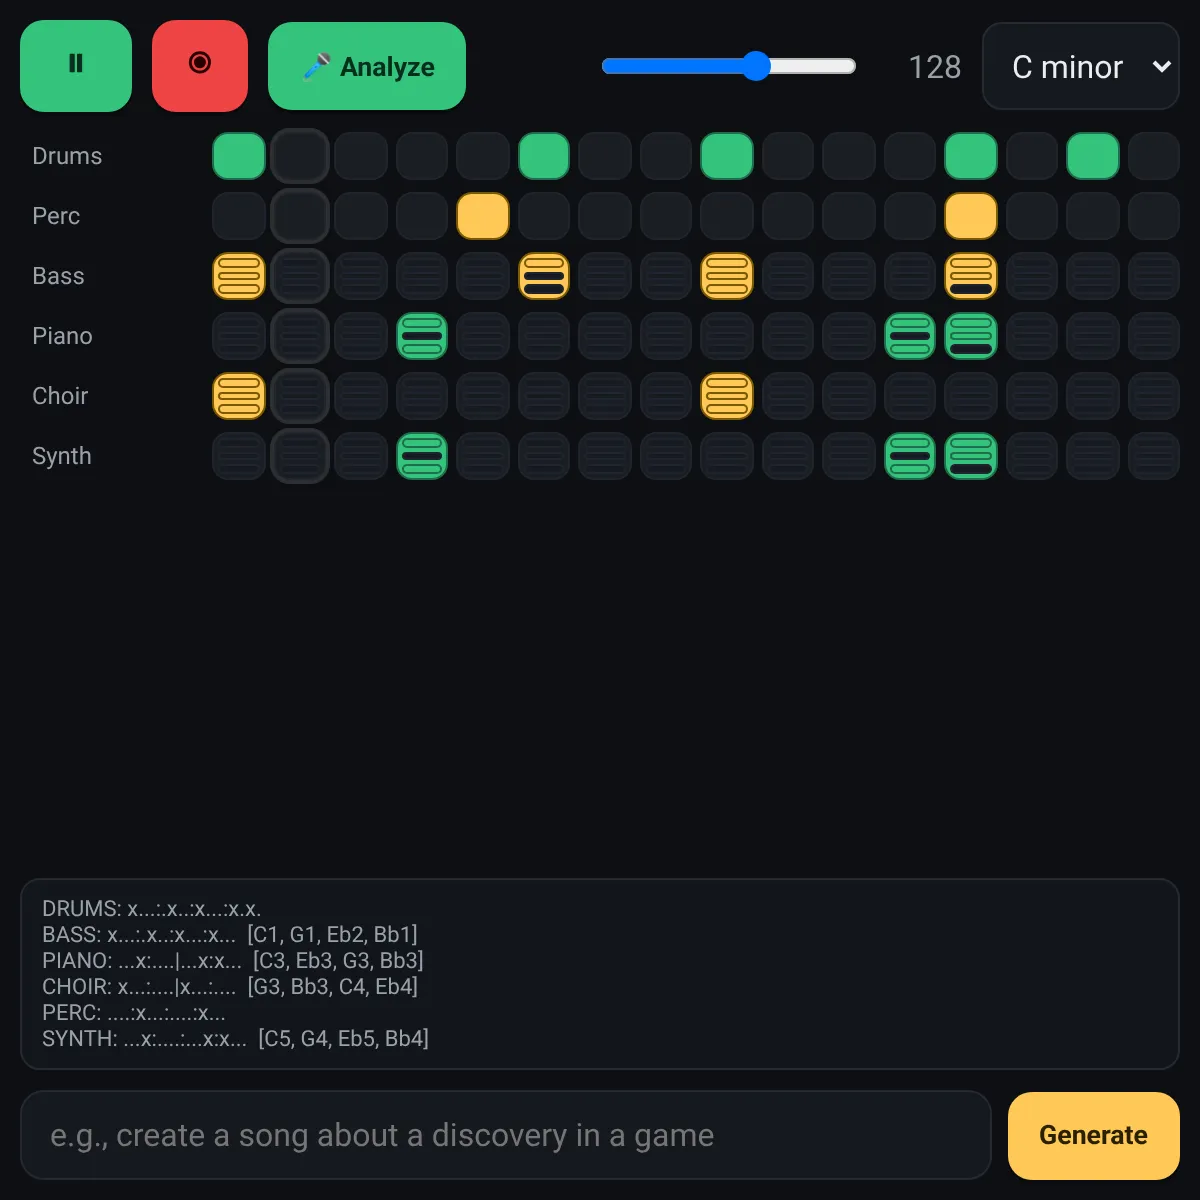Toggle the last active Piano note cell
This screenshot has height=1200, width=1200.
970,336
